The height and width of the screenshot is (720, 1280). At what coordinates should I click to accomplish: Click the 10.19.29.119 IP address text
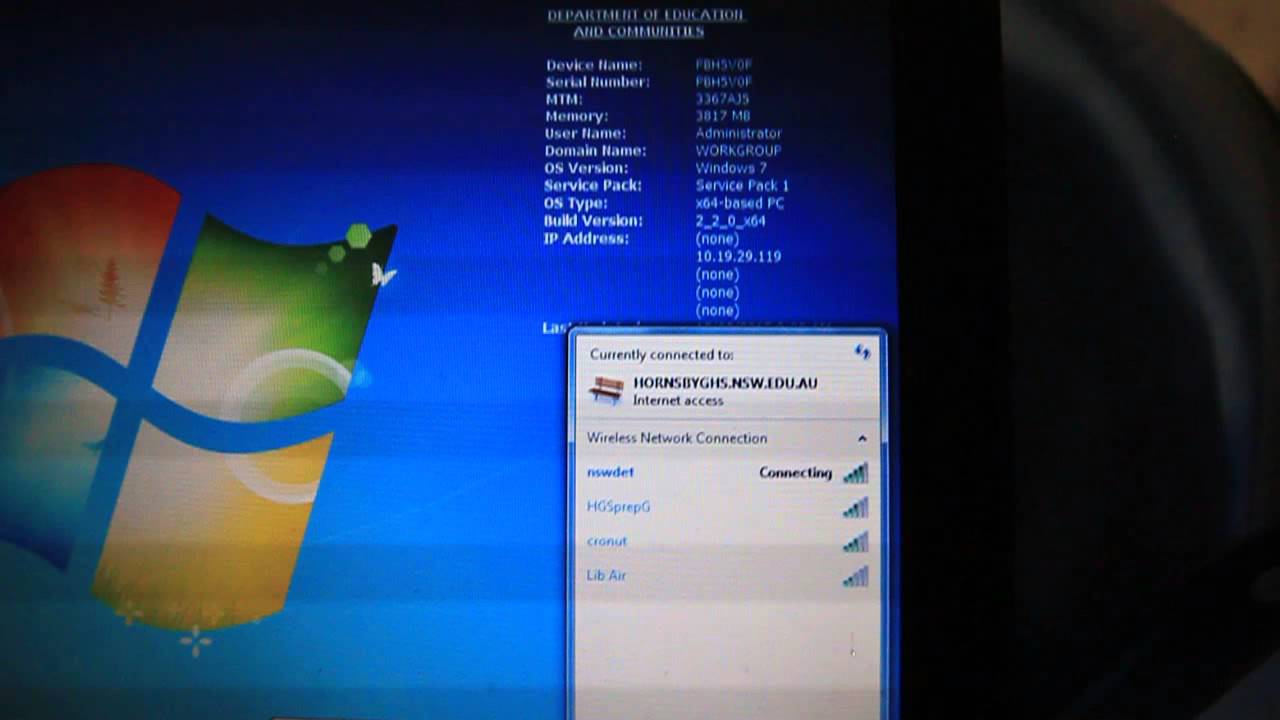coord(738,256)
